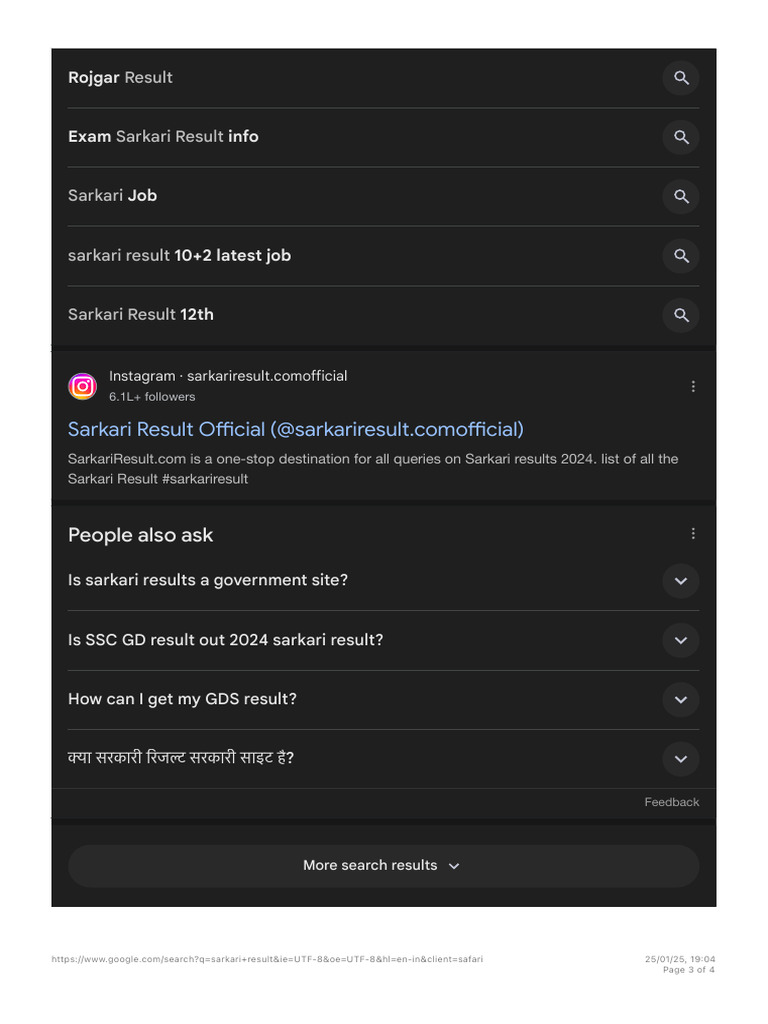The image size is (768, 1024).
Task: Expand the Hindi question about sarkari site
Action: pyautogui.click(x=681, y=759)
